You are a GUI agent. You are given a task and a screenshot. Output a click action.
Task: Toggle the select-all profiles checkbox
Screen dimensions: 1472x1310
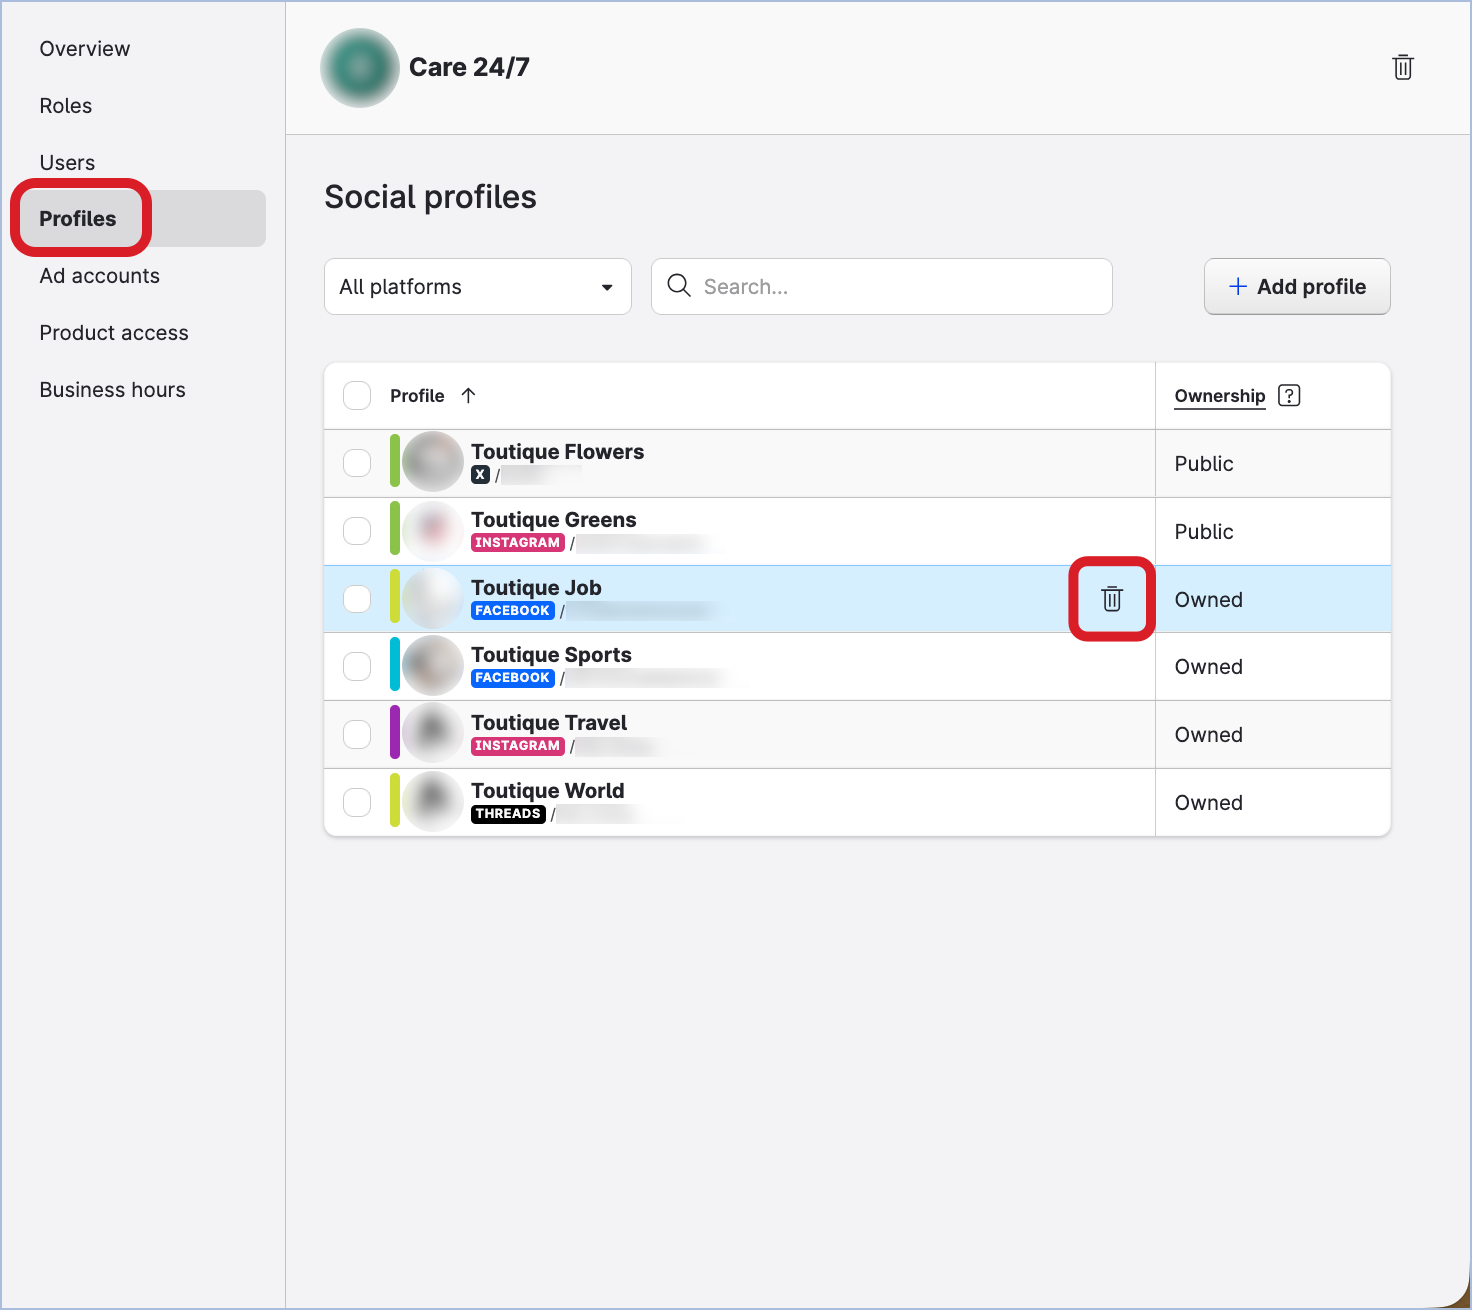[357, 396]
